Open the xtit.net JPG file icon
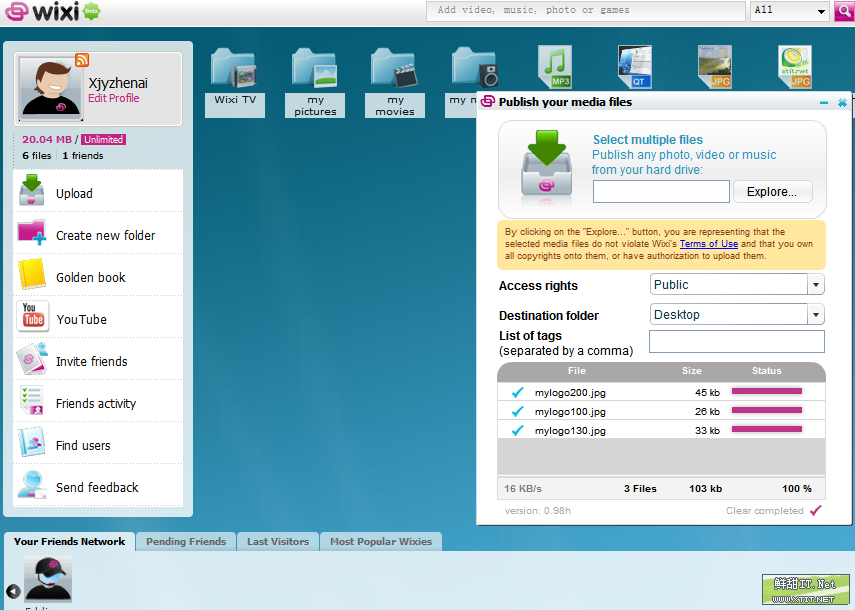 pyautogui.click(x=795, y=67)
